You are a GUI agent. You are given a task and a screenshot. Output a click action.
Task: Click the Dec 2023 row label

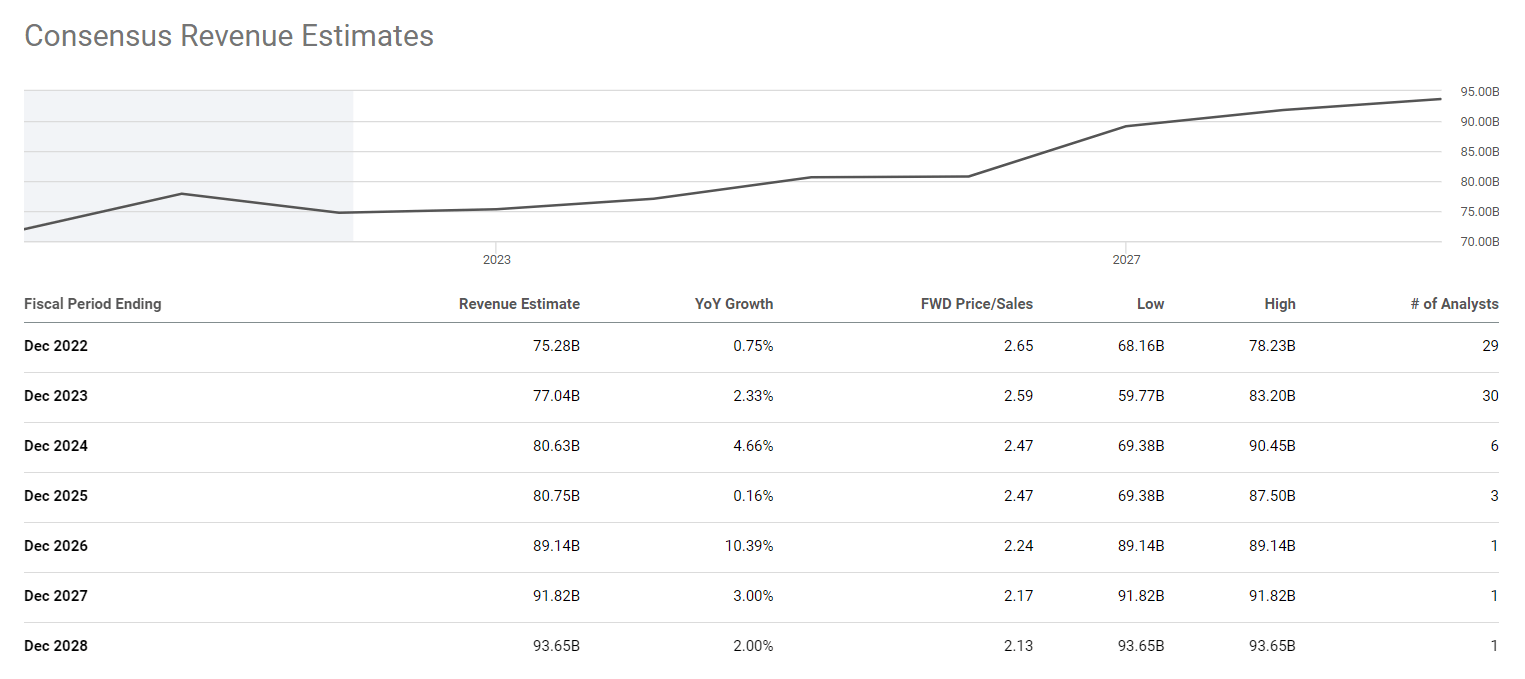[x=56, y=396]
